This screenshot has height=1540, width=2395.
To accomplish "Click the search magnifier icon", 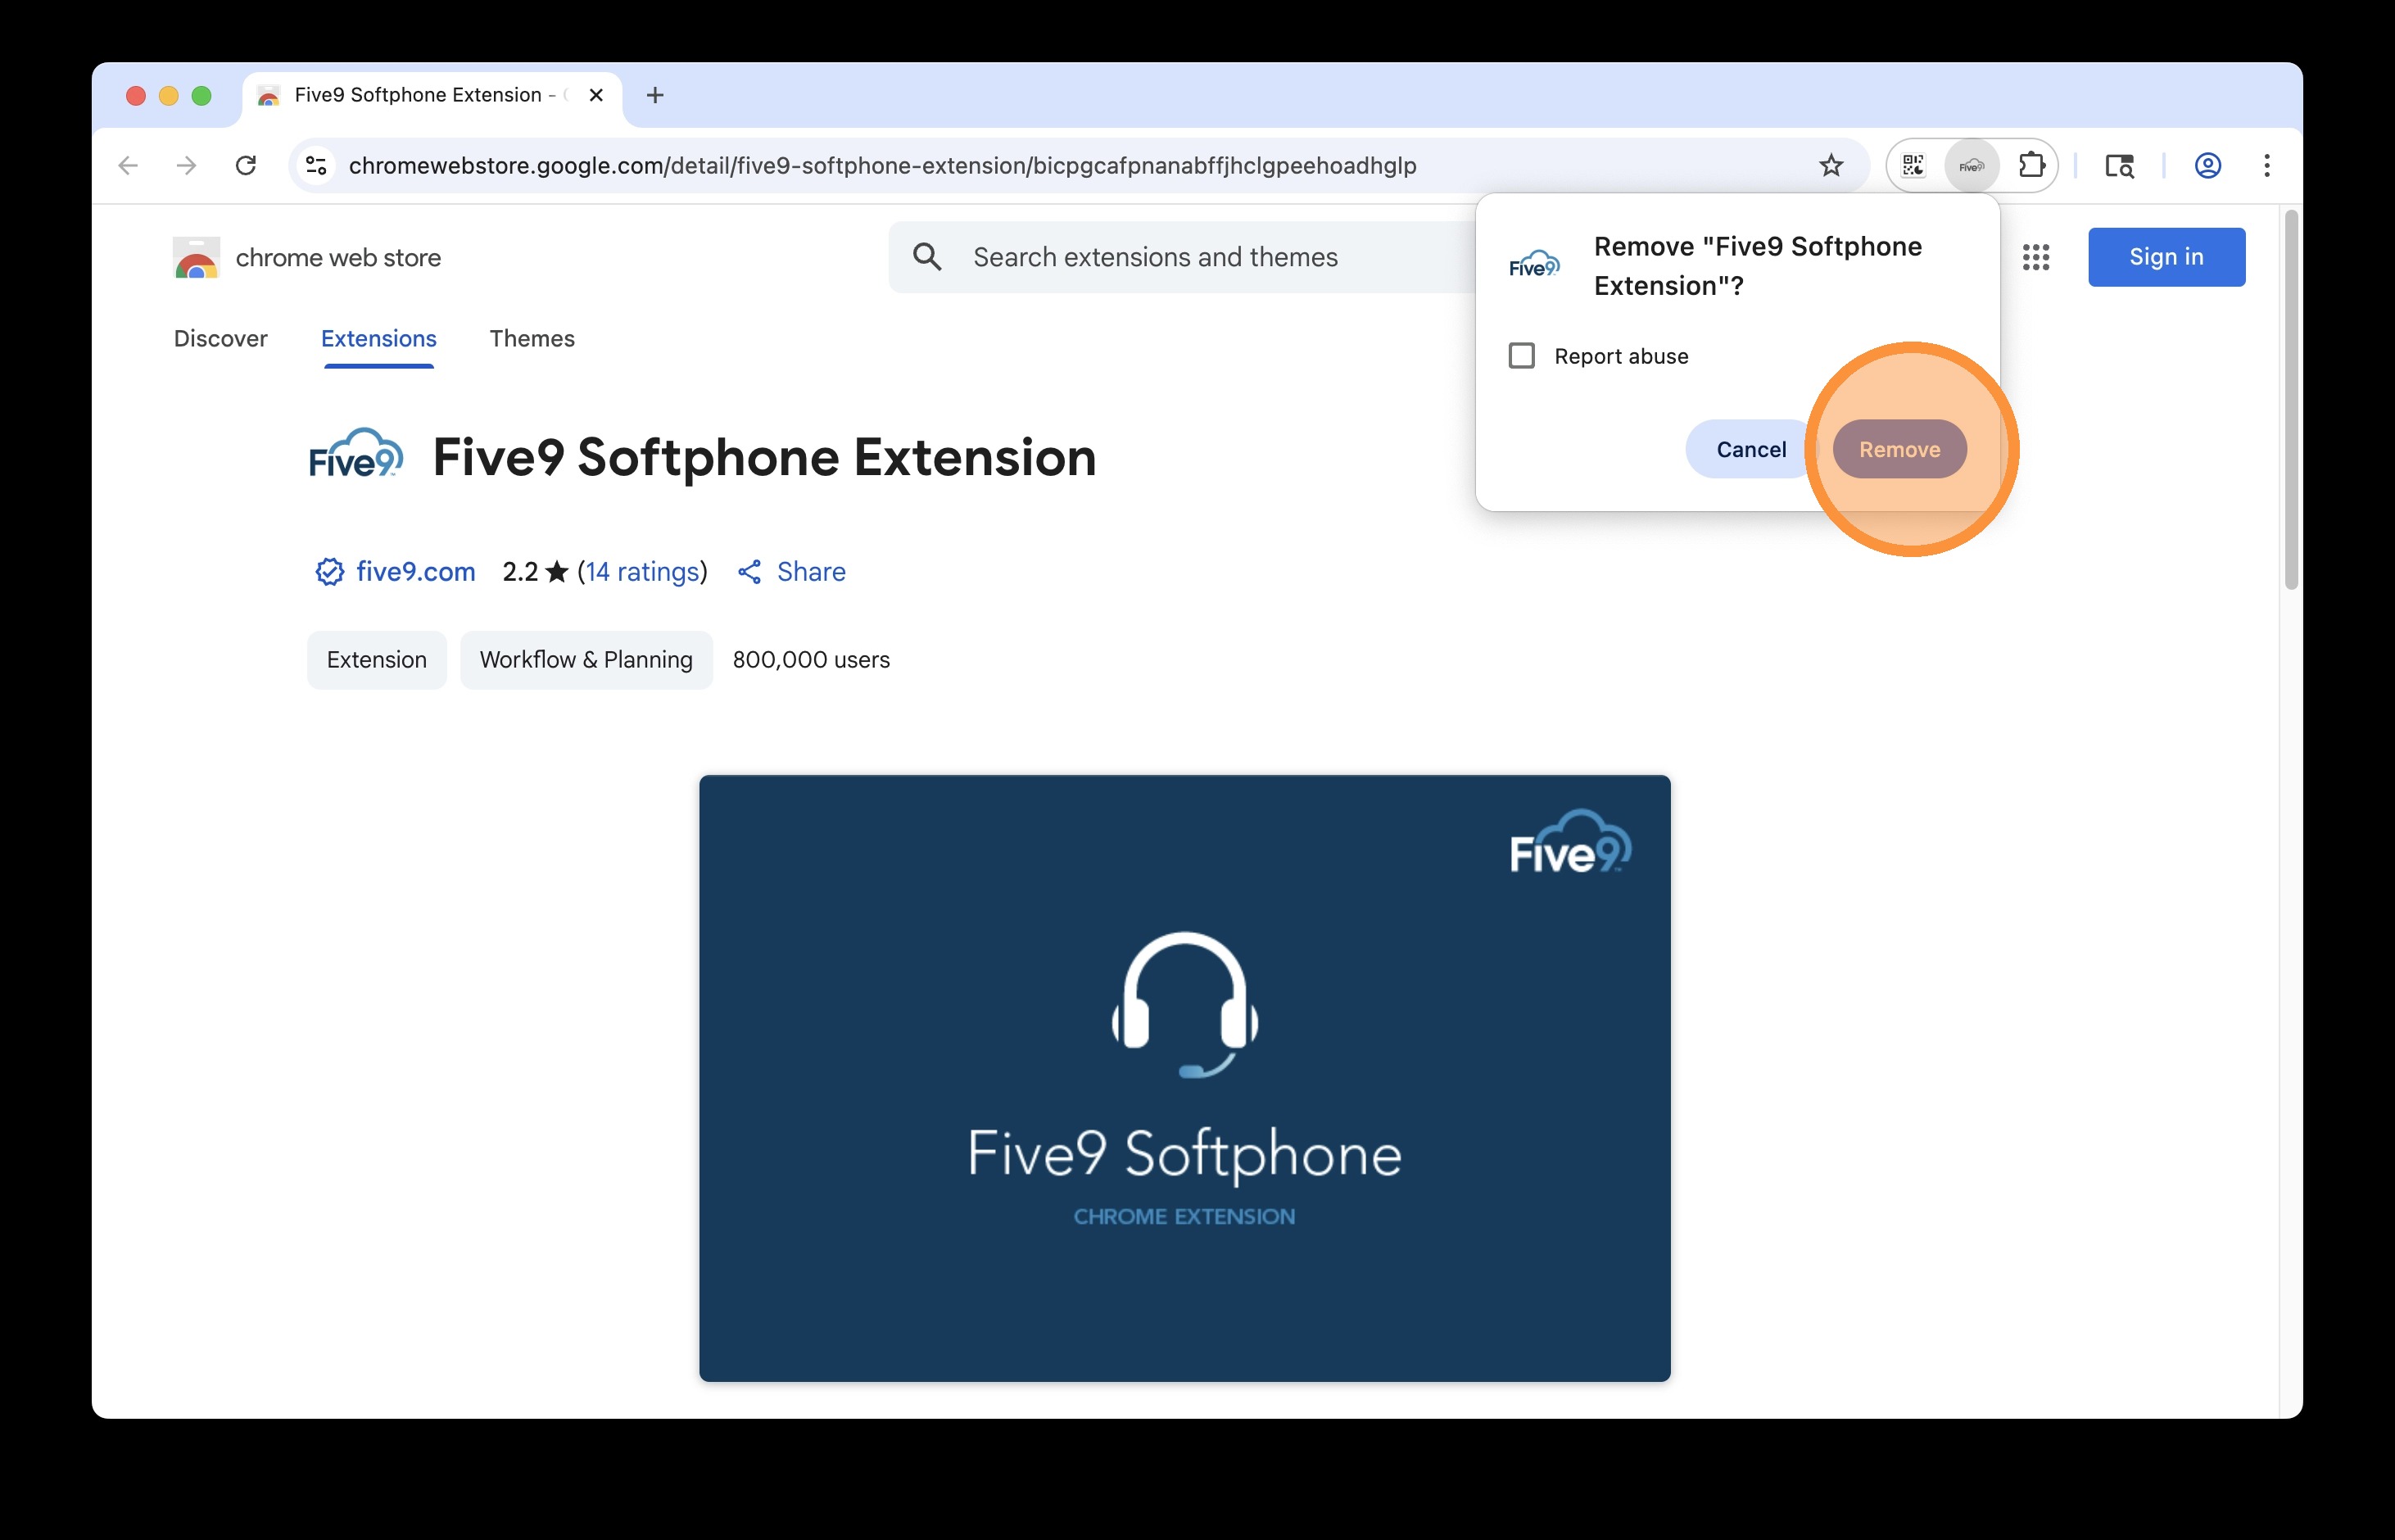I will pos(927,257).
